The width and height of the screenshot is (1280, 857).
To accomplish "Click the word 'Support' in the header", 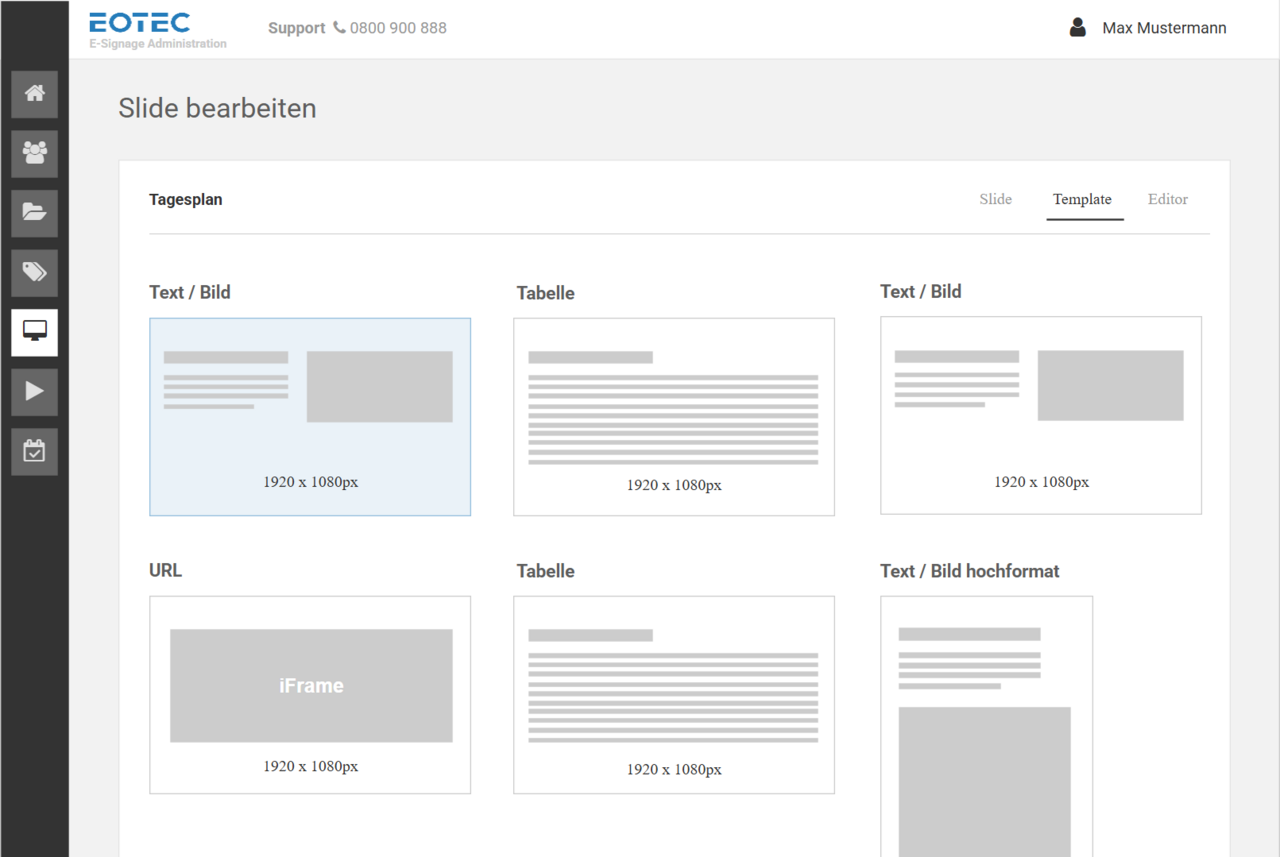I will coord(297,28).
